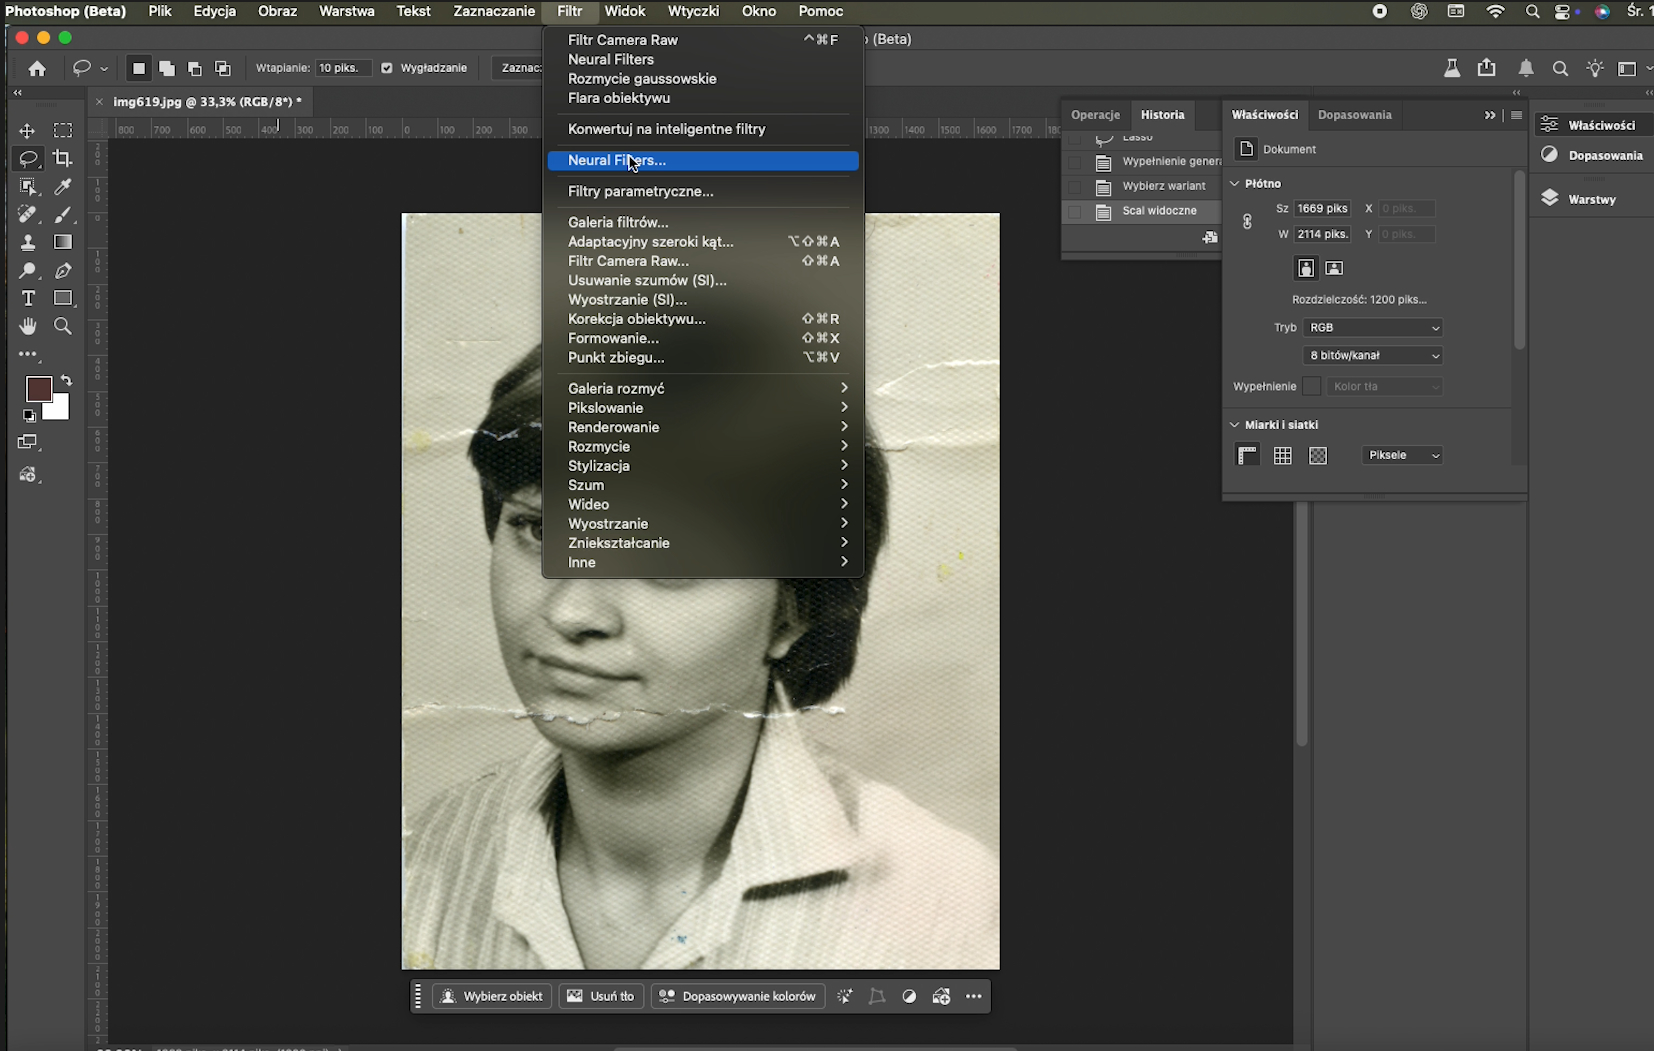Select the Hand tool

click(x=28, y=327)
